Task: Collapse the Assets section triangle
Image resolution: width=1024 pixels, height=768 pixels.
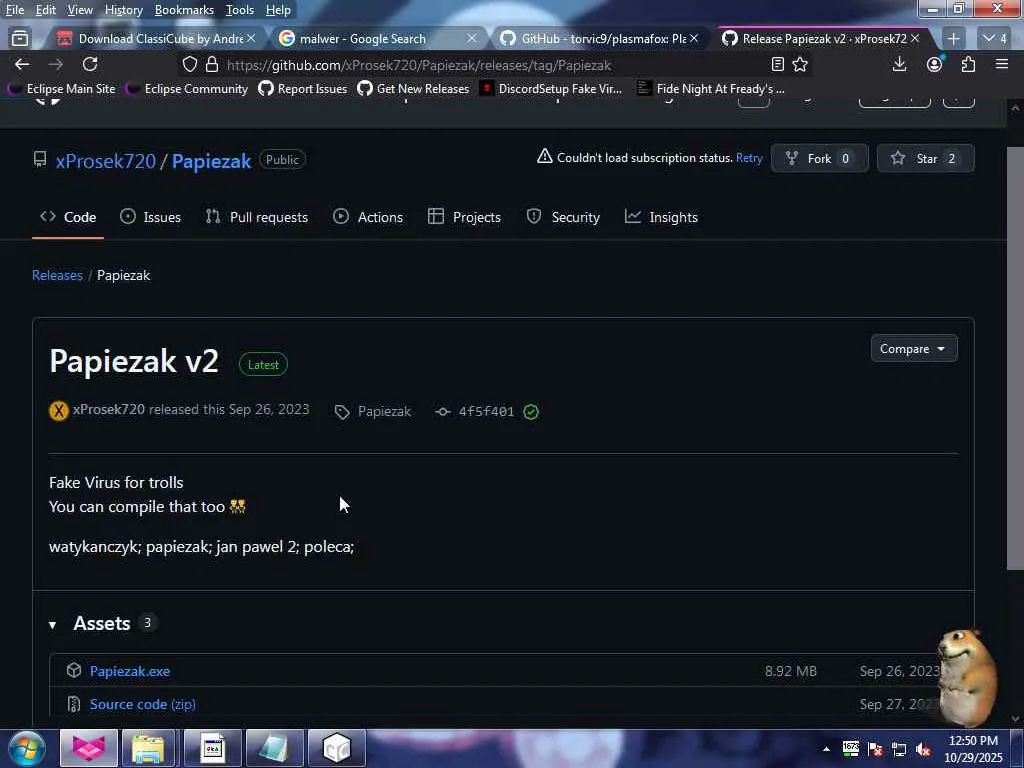Action: [x=53, y=625]
